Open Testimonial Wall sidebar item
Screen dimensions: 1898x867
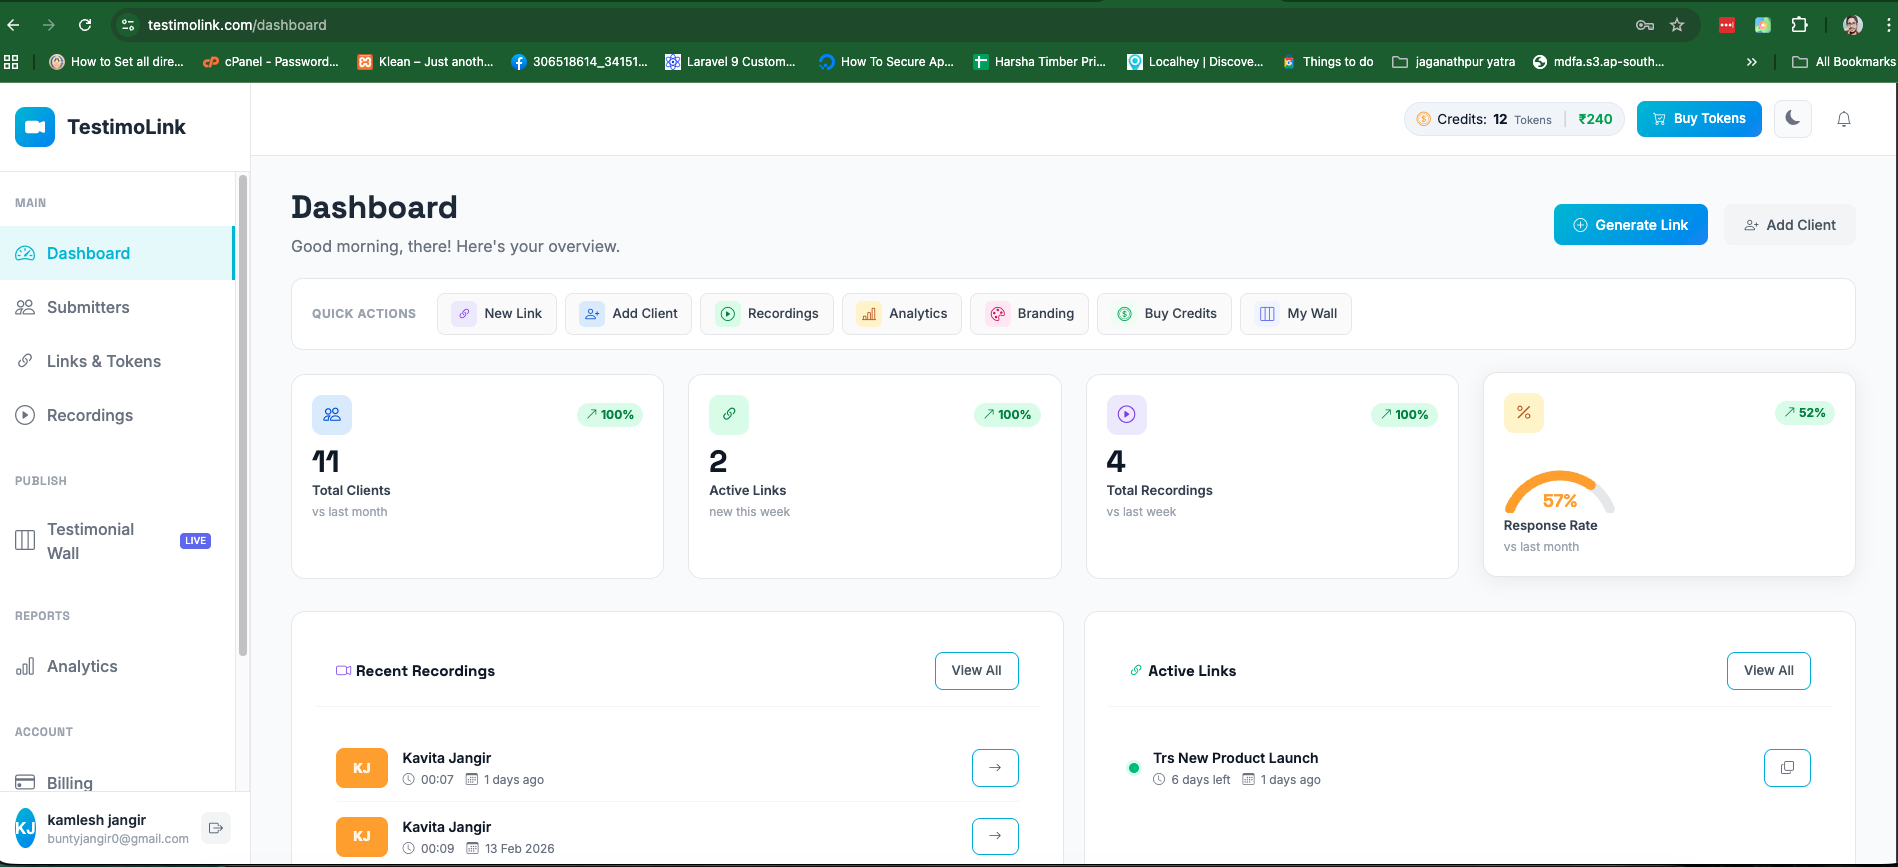[116, 541]
